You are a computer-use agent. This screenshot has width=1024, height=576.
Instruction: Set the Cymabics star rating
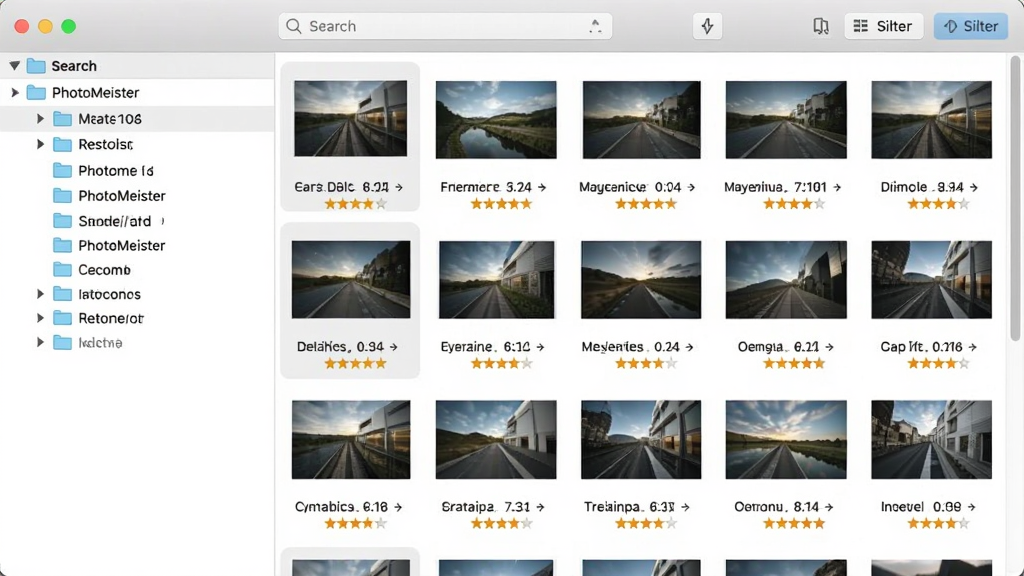tap(356, 523)
